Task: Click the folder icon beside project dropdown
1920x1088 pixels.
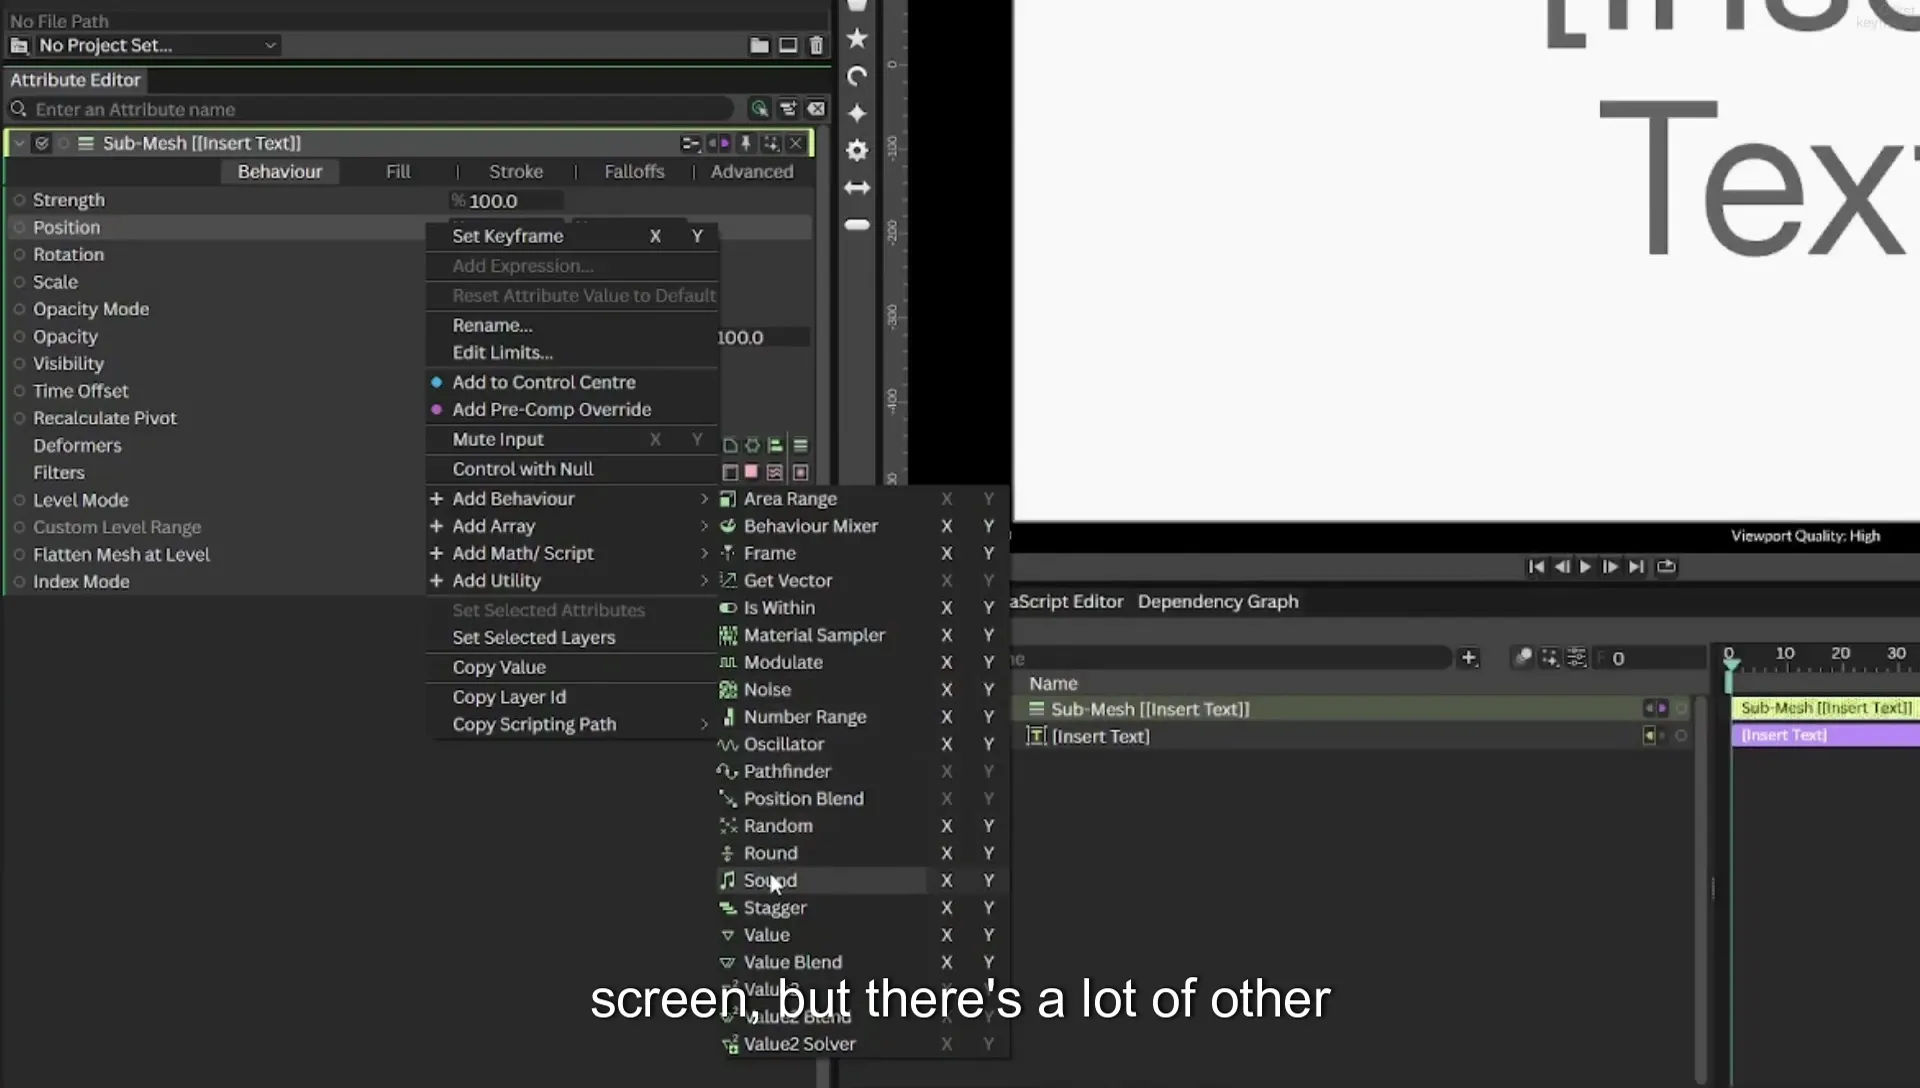Action: coord(759,45)
